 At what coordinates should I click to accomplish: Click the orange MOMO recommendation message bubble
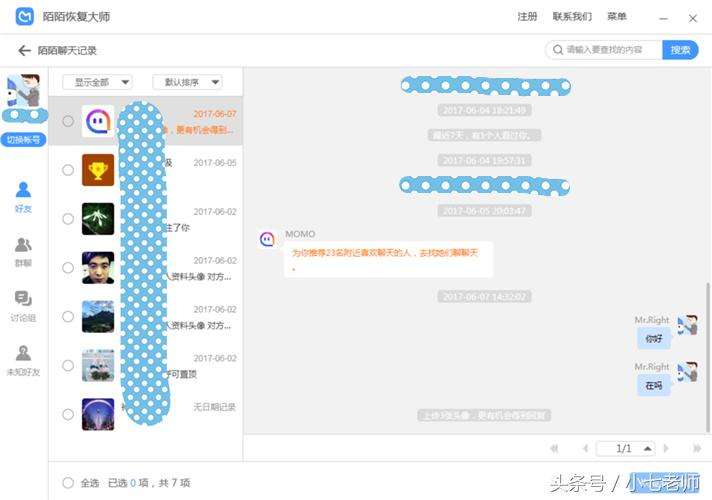coord(388,259)
